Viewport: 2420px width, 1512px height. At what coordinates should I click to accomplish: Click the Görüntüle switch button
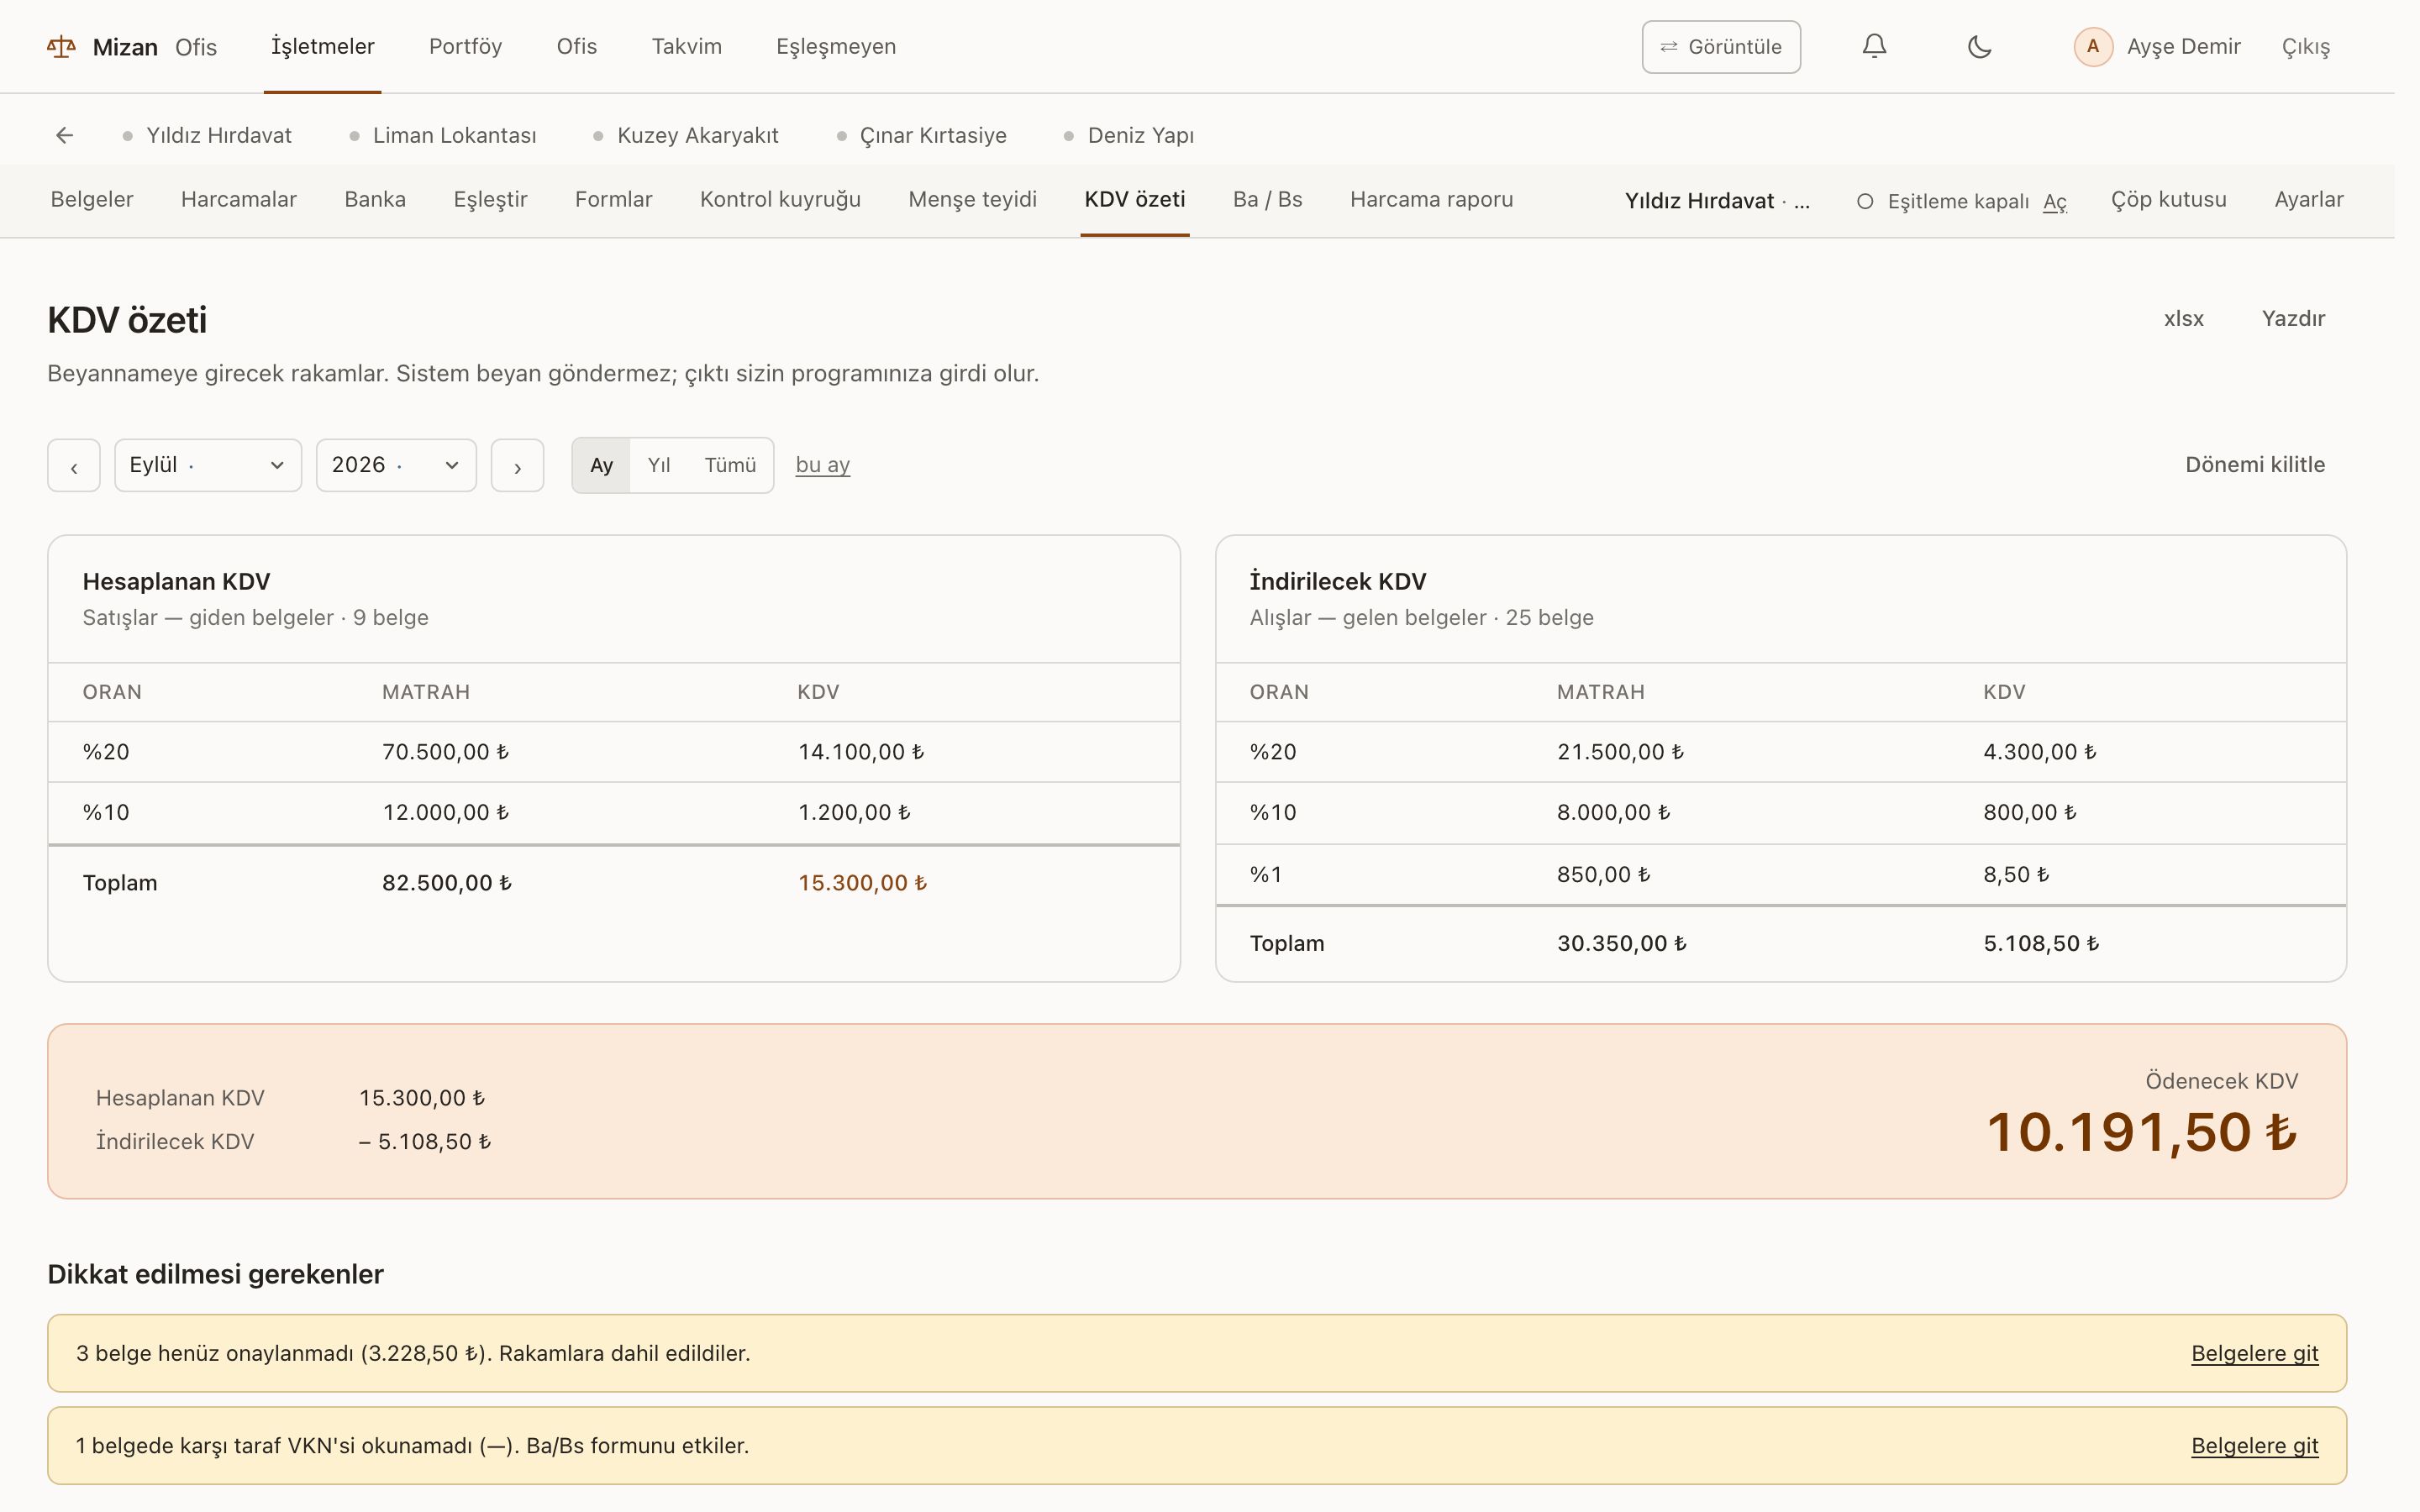[1721, 47]
